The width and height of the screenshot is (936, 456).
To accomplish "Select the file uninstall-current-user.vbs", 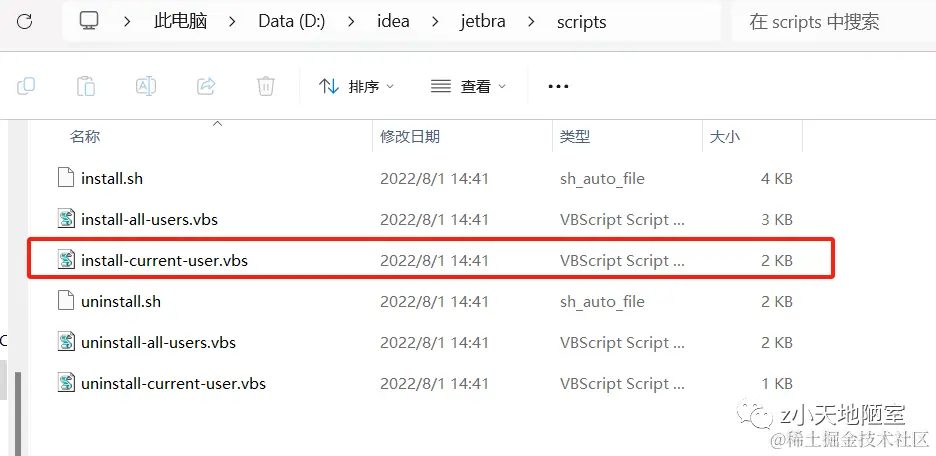I will tap(173, 384).
